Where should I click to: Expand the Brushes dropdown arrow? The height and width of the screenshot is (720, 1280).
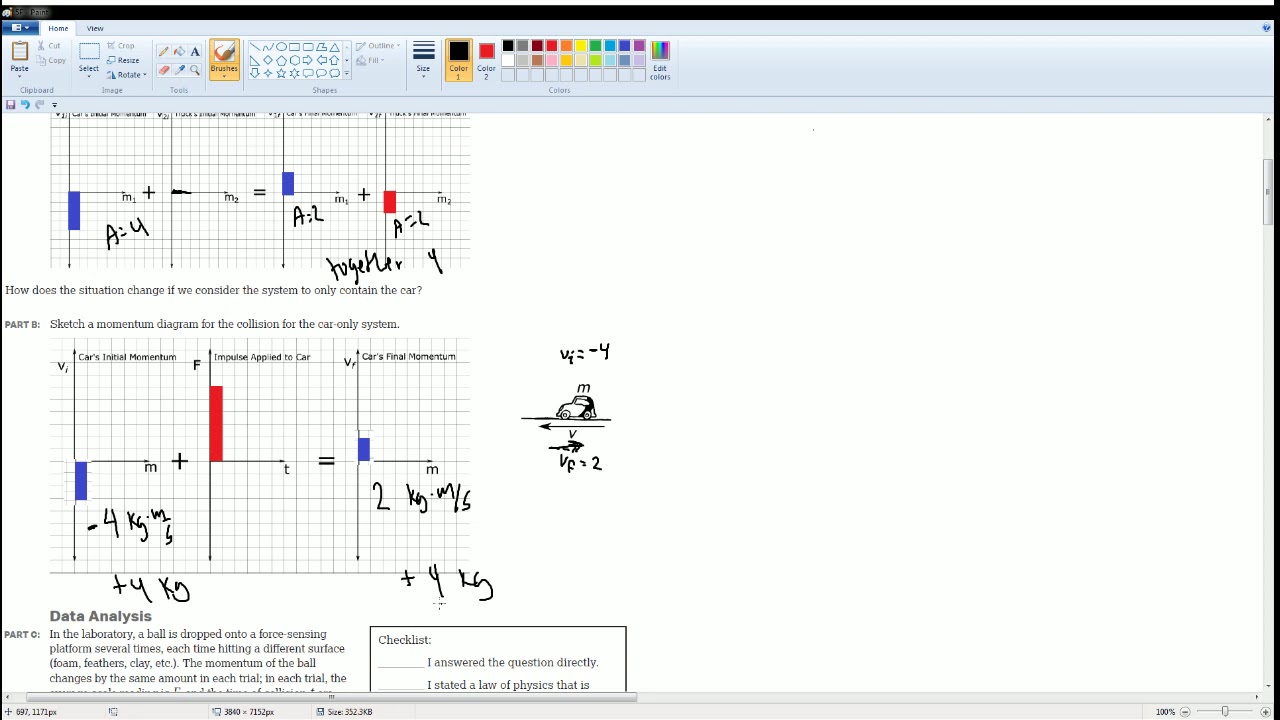click(224, 76)
